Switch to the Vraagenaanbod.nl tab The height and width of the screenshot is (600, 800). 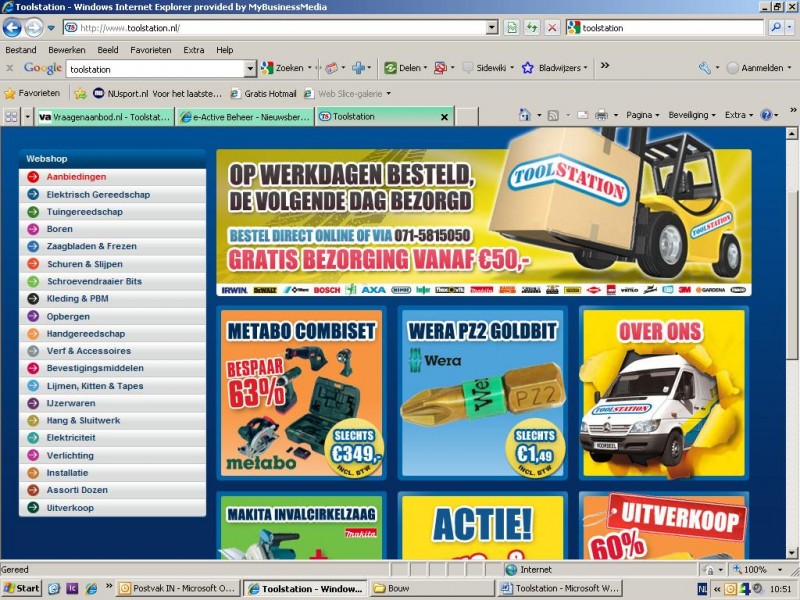coord(105,117)
